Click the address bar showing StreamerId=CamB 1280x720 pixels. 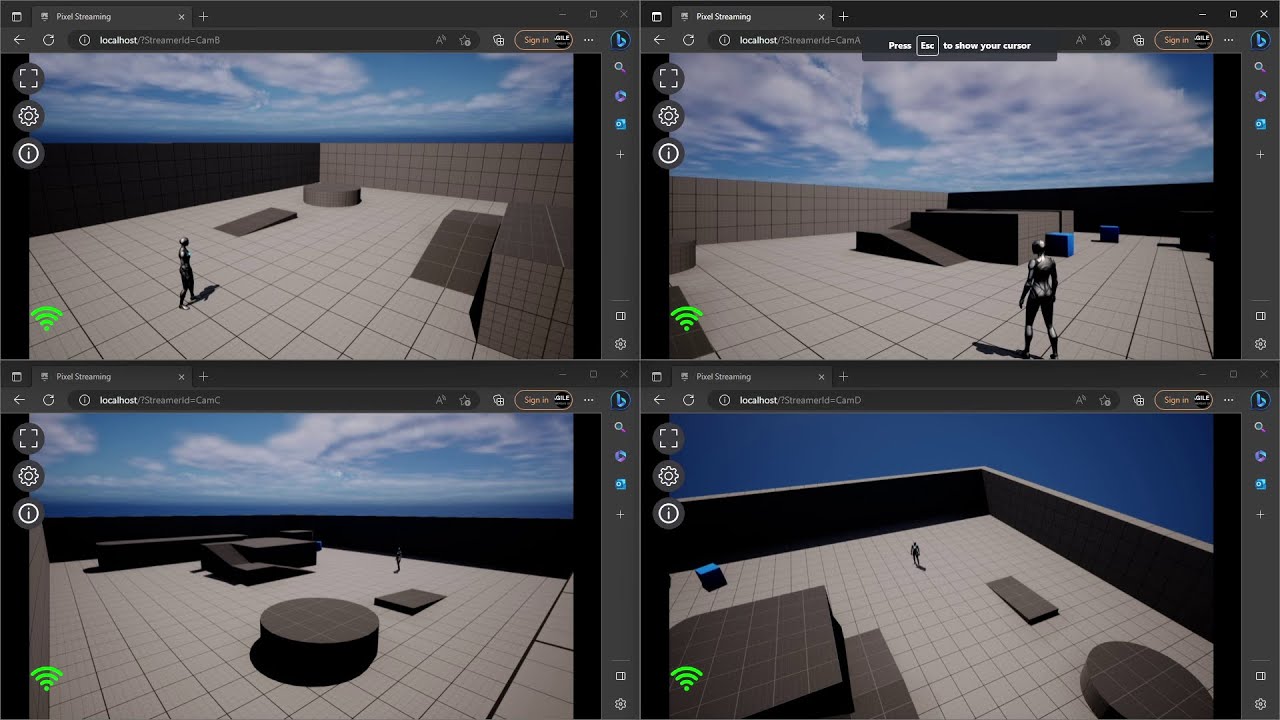point(273,40)
